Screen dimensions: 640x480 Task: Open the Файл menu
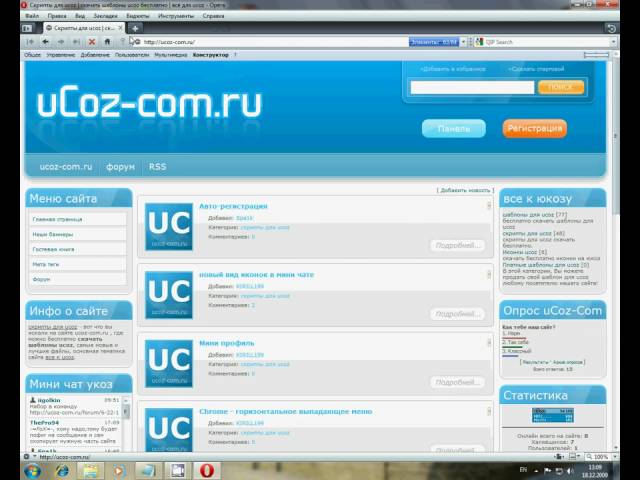32,16
